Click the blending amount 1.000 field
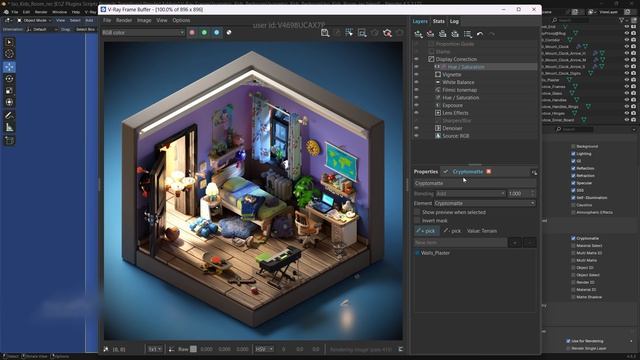 [x=521, y=194]
